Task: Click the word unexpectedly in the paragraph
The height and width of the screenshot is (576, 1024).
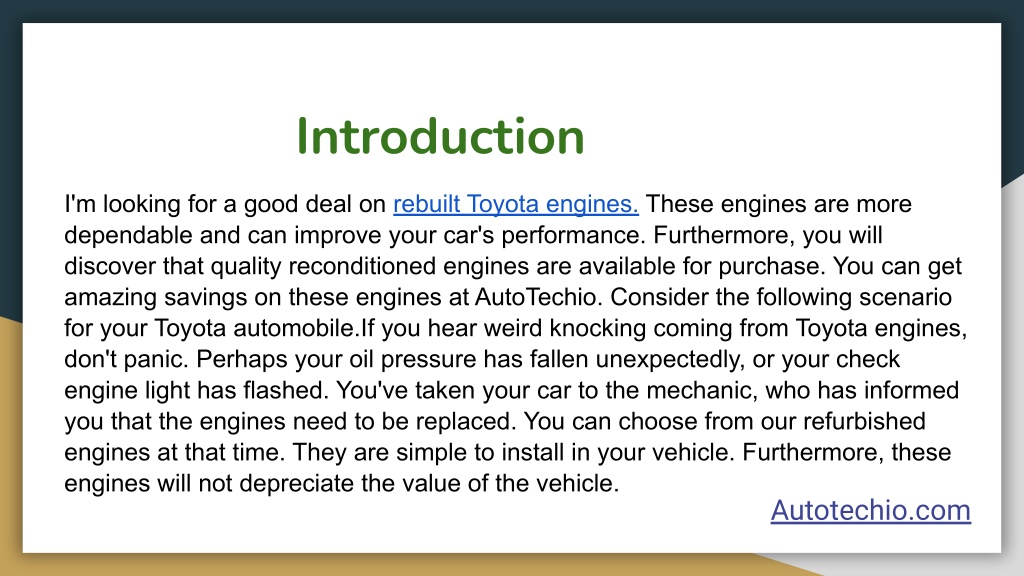Action: pos(670,359)
